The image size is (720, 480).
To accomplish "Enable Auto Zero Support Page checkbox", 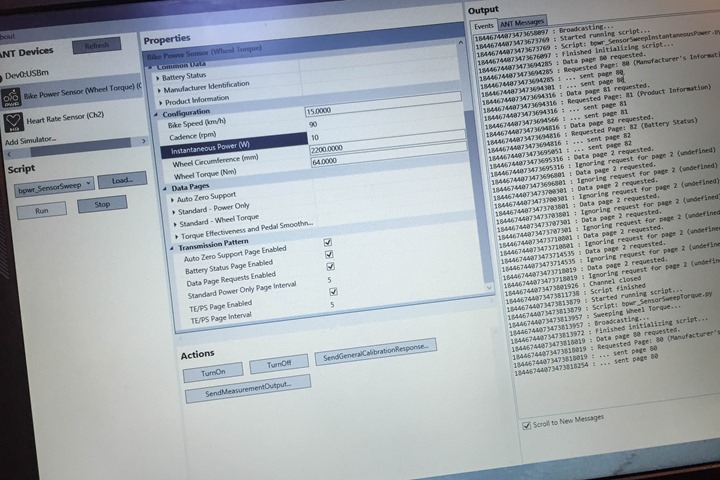I will (x=328, y=243).
